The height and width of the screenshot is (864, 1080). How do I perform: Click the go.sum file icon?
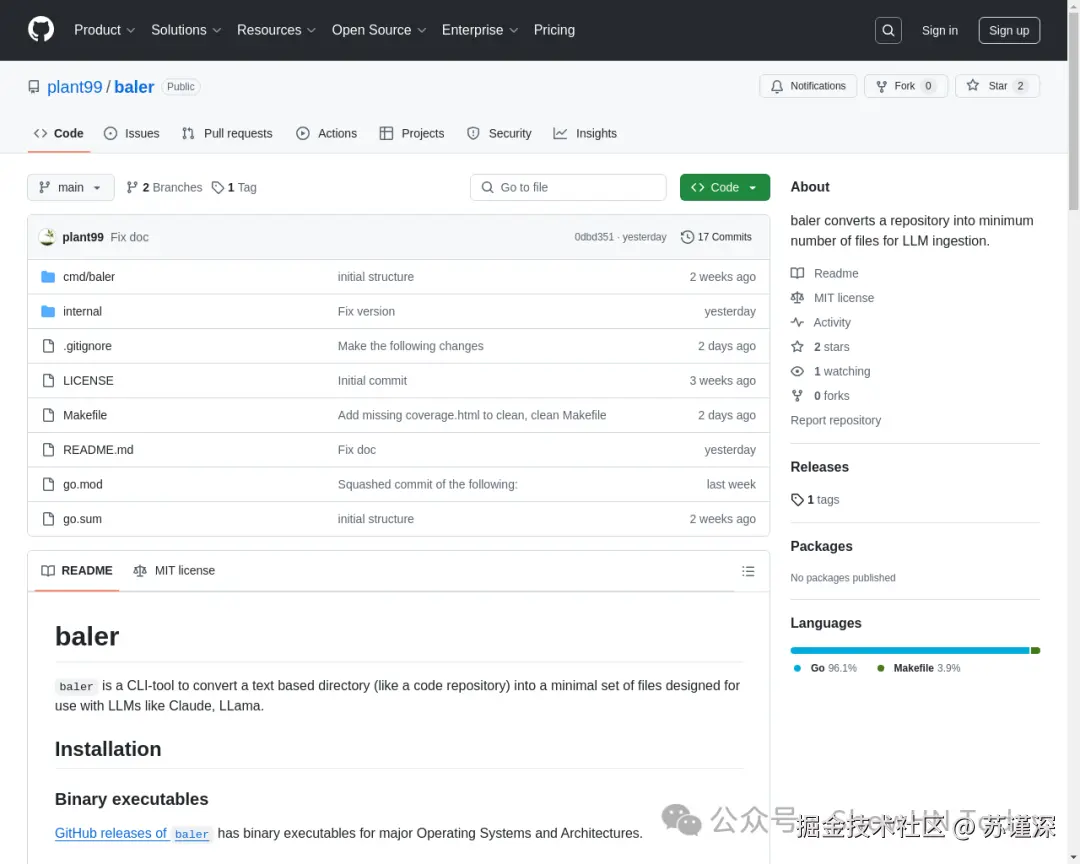(48, 519)
